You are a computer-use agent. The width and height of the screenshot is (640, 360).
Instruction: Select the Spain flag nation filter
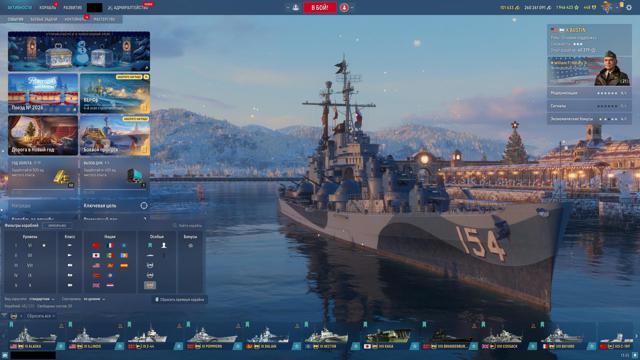pyautogui.click(x=124, y=265)
